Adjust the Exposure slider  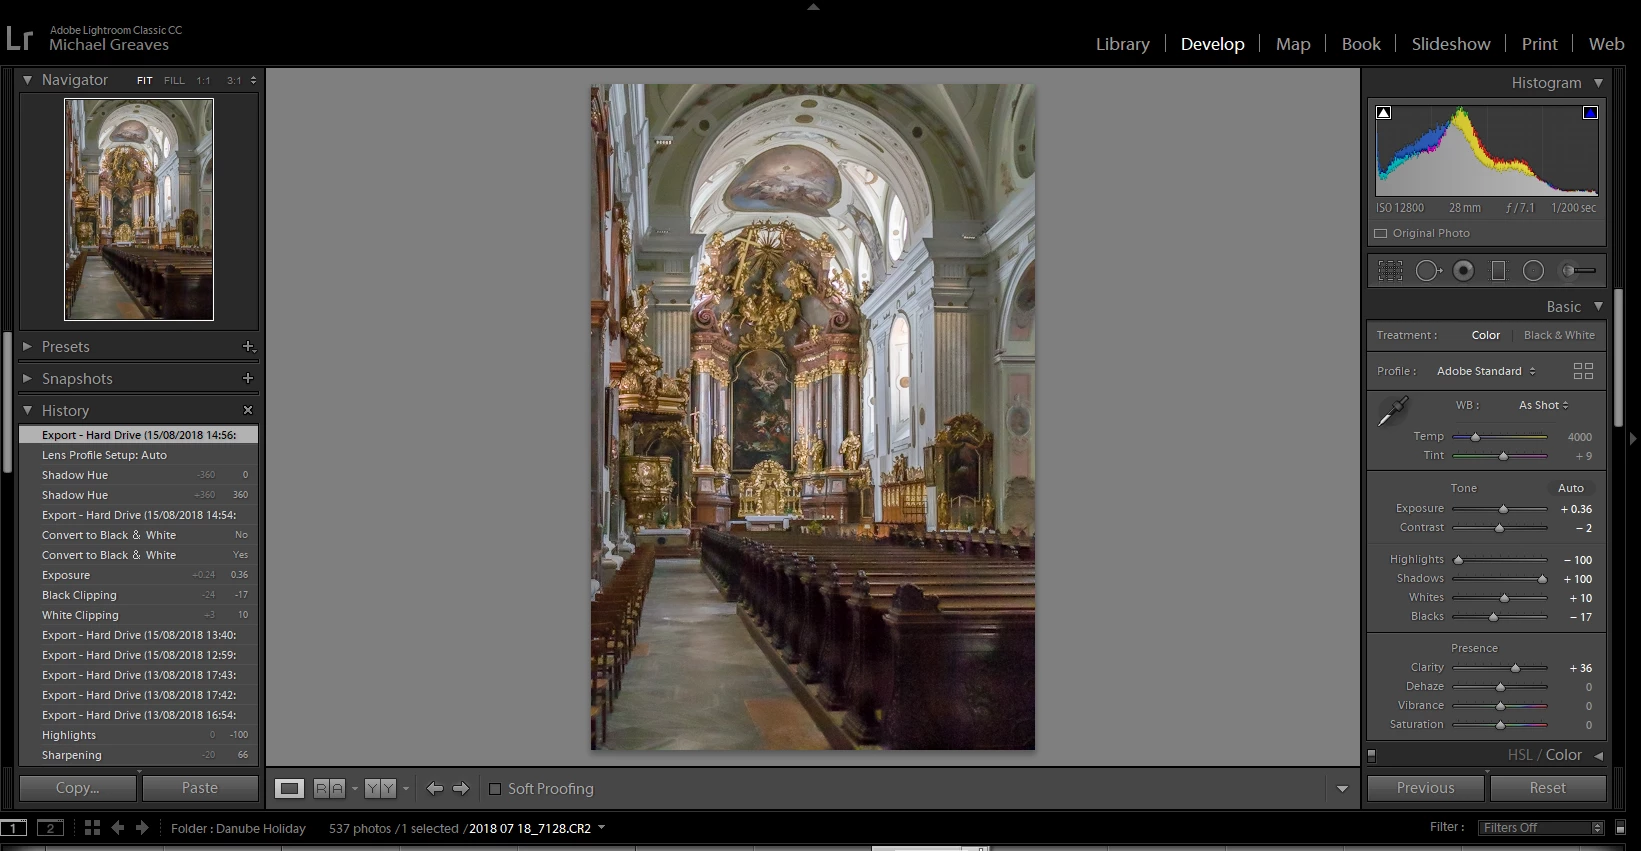(1499, 509)
